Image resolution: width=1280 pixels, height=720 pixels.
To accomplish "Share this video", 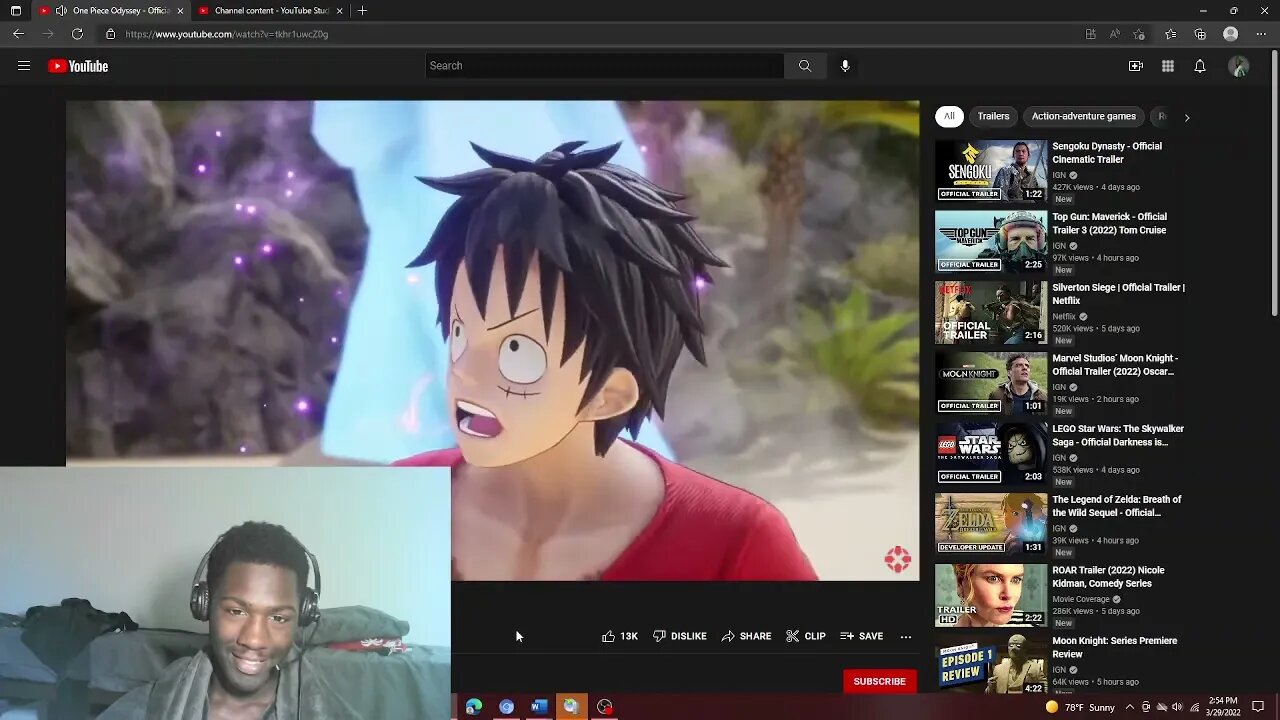I will pos(746,636).
